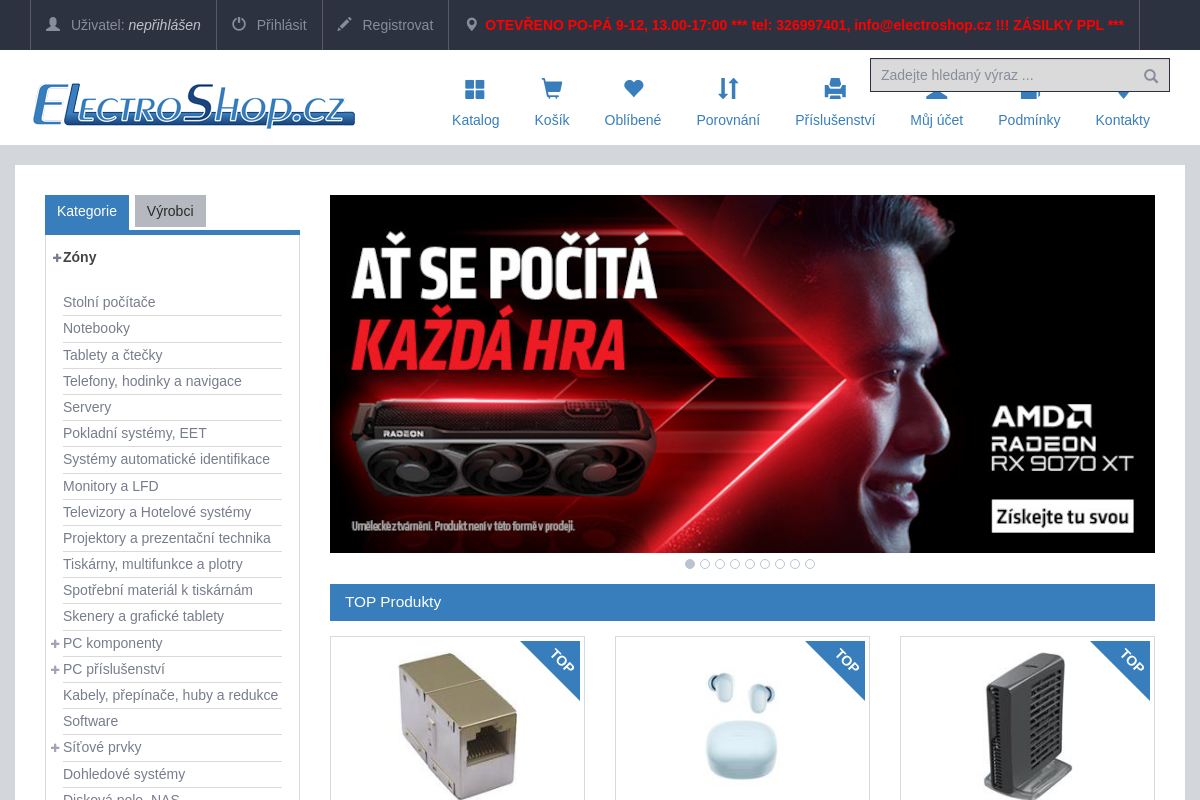Activate the first slider navigation dot
The width and height of the screenshot is (1200, 800).
[689, 563]
